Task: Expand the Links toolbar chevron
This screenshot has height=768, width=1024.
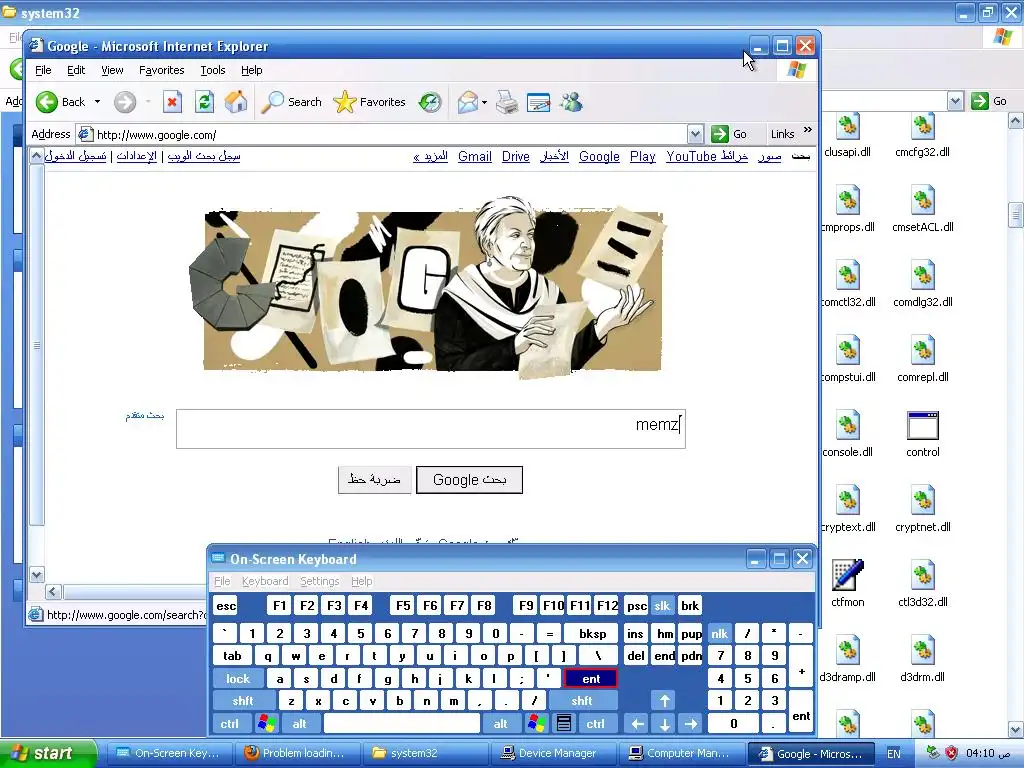Action: click(x=808, y=130)
